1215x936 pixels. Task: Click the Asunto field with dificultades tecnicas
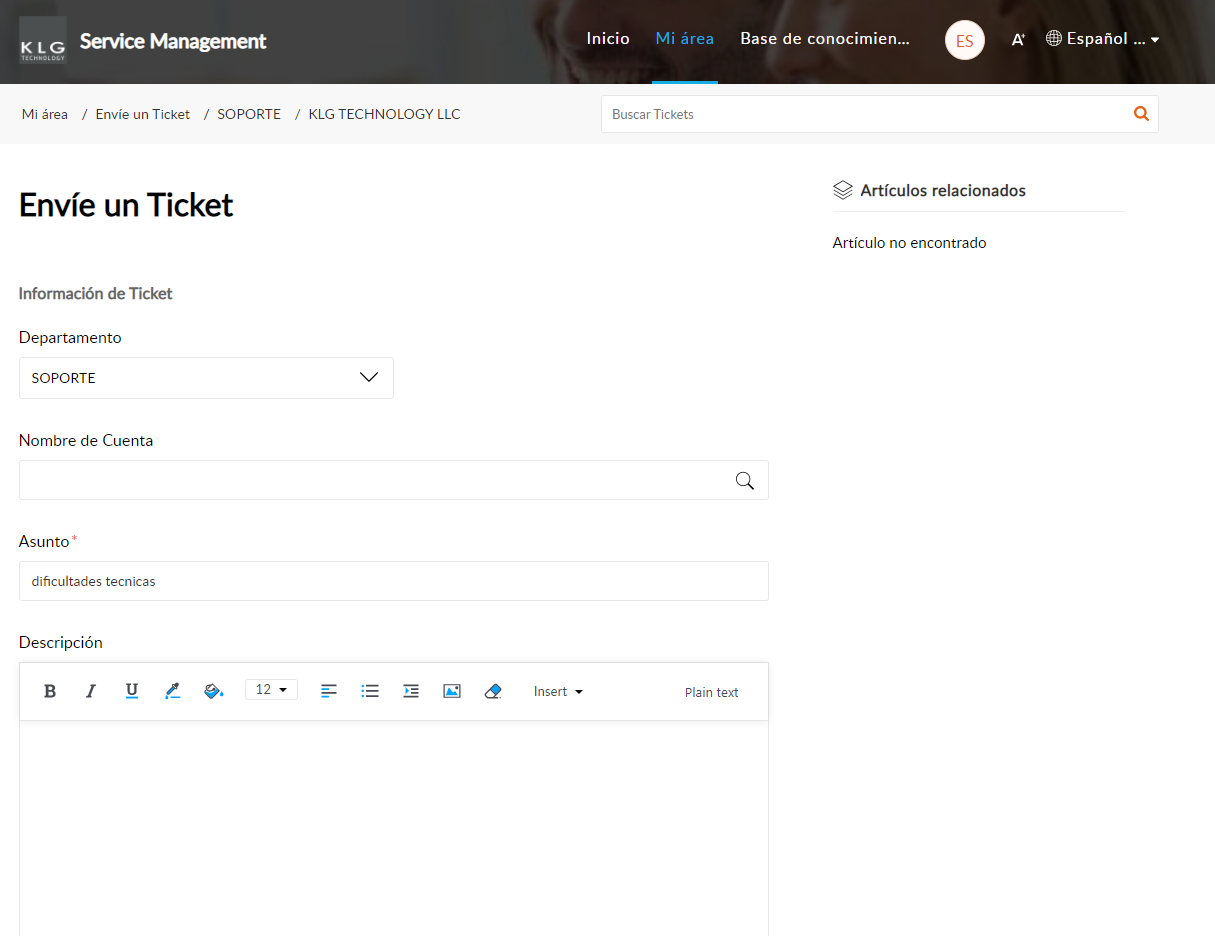coord(394,581)
